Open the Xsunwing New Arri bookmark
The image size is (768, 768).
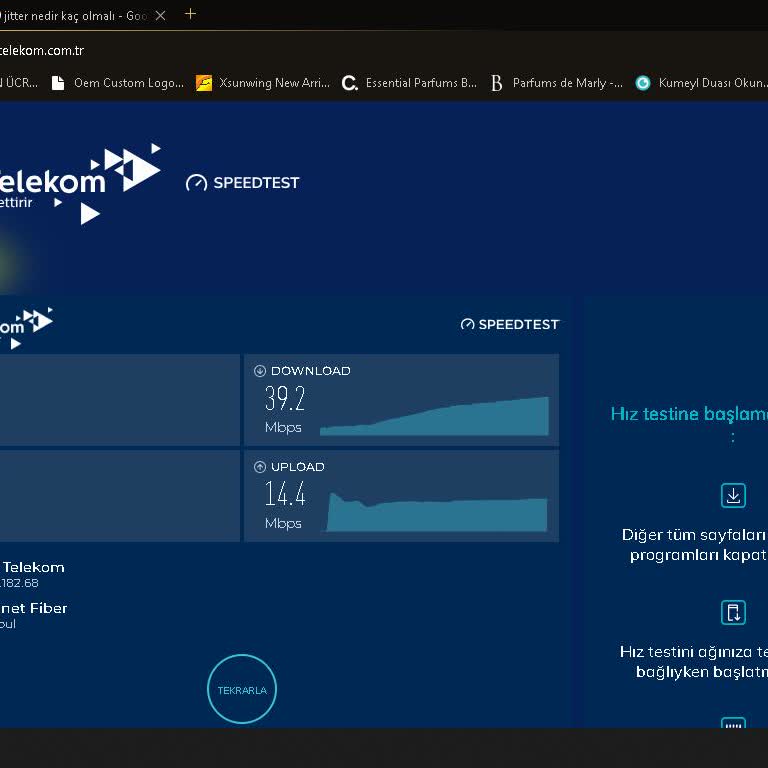(x=263, y=83)
